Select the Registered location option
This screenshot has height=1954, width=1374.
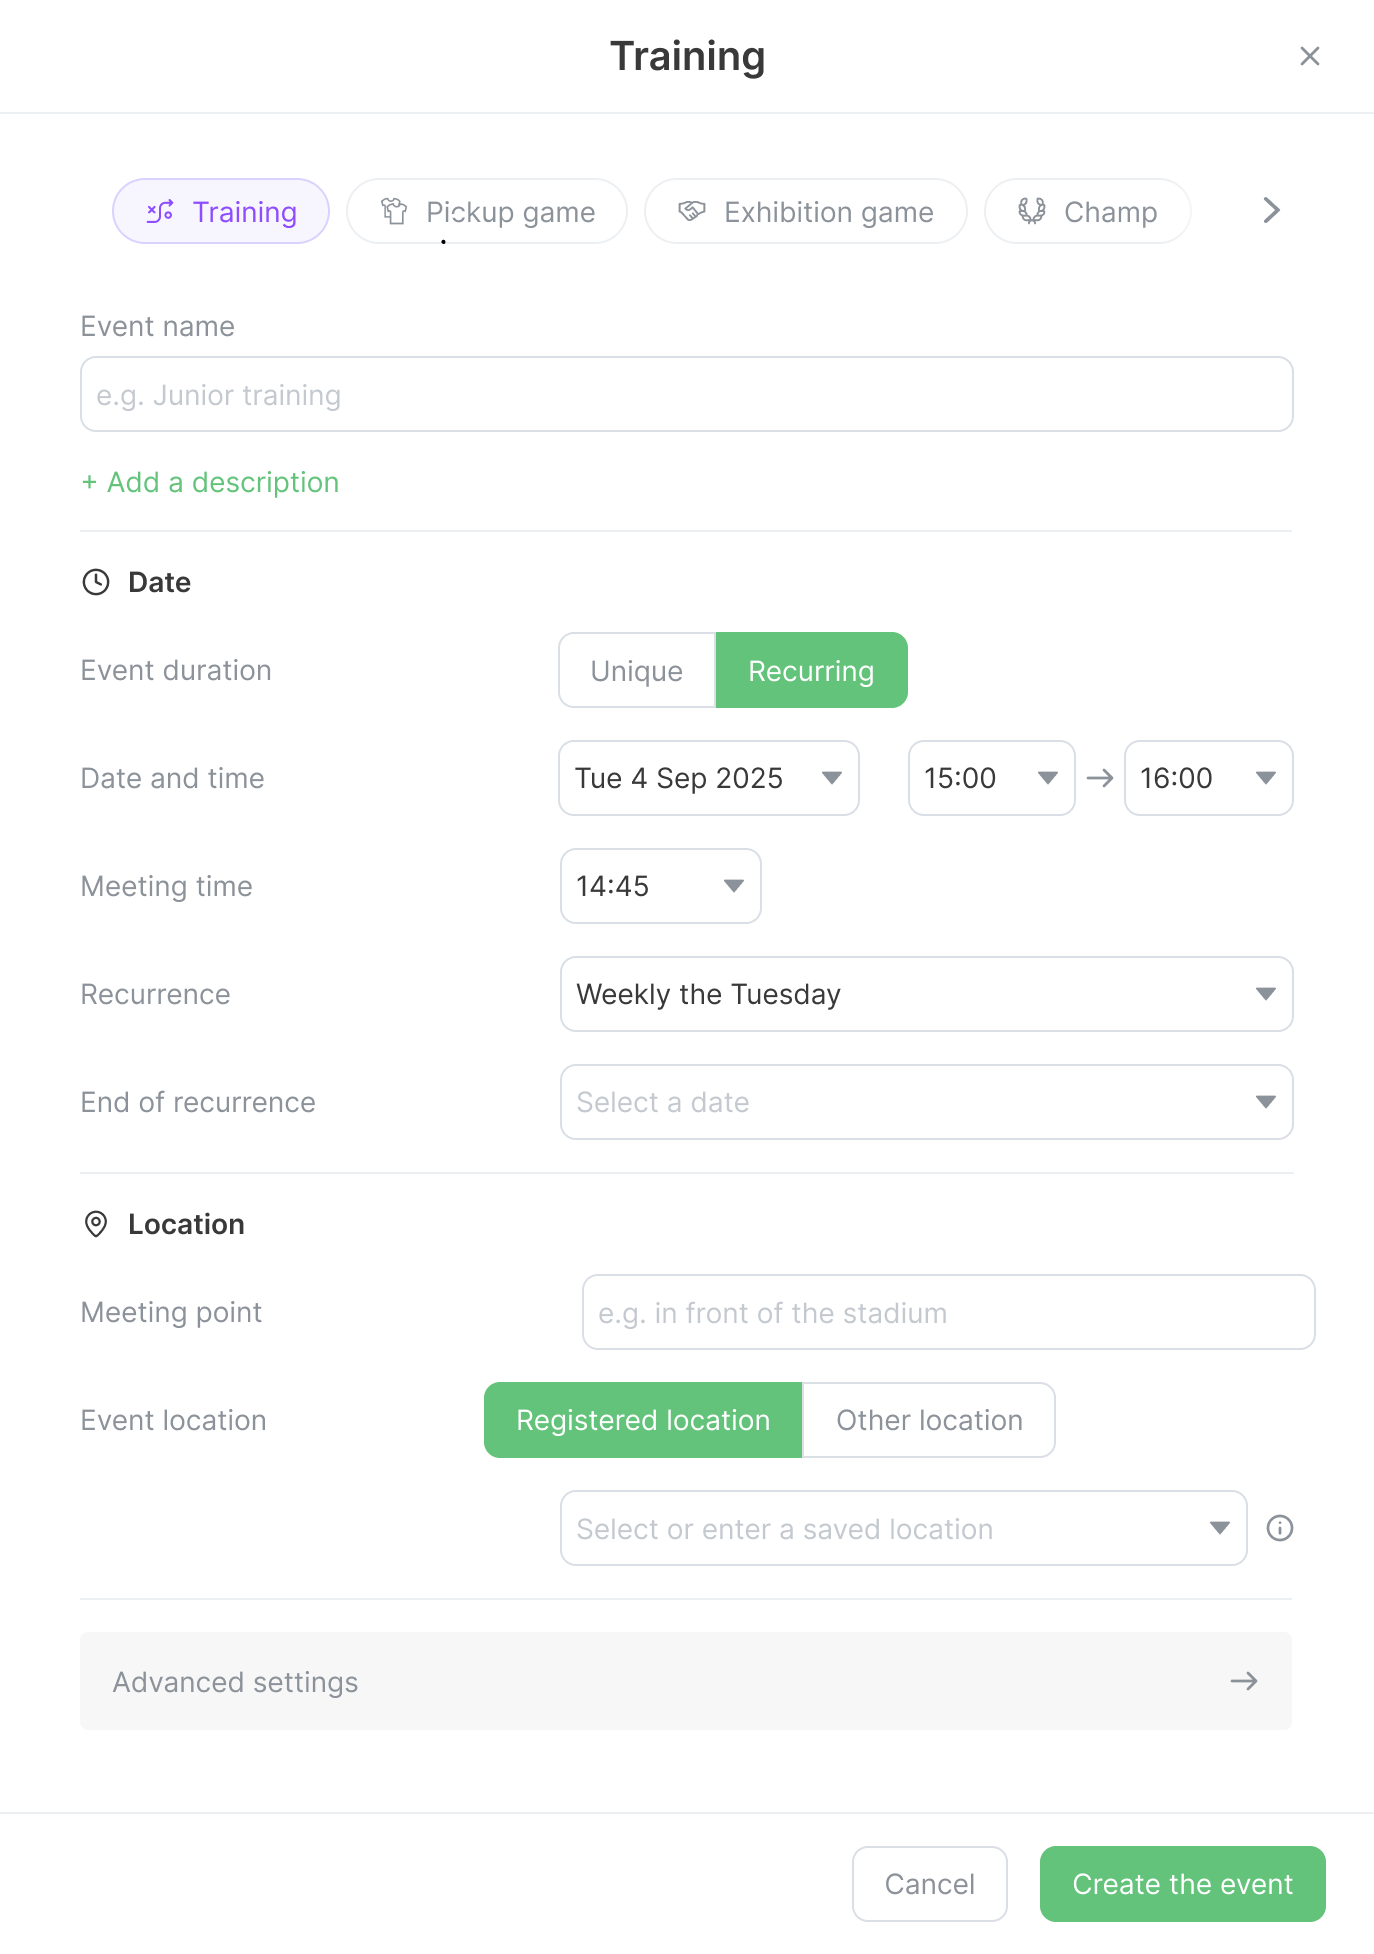click(642, 1420)
